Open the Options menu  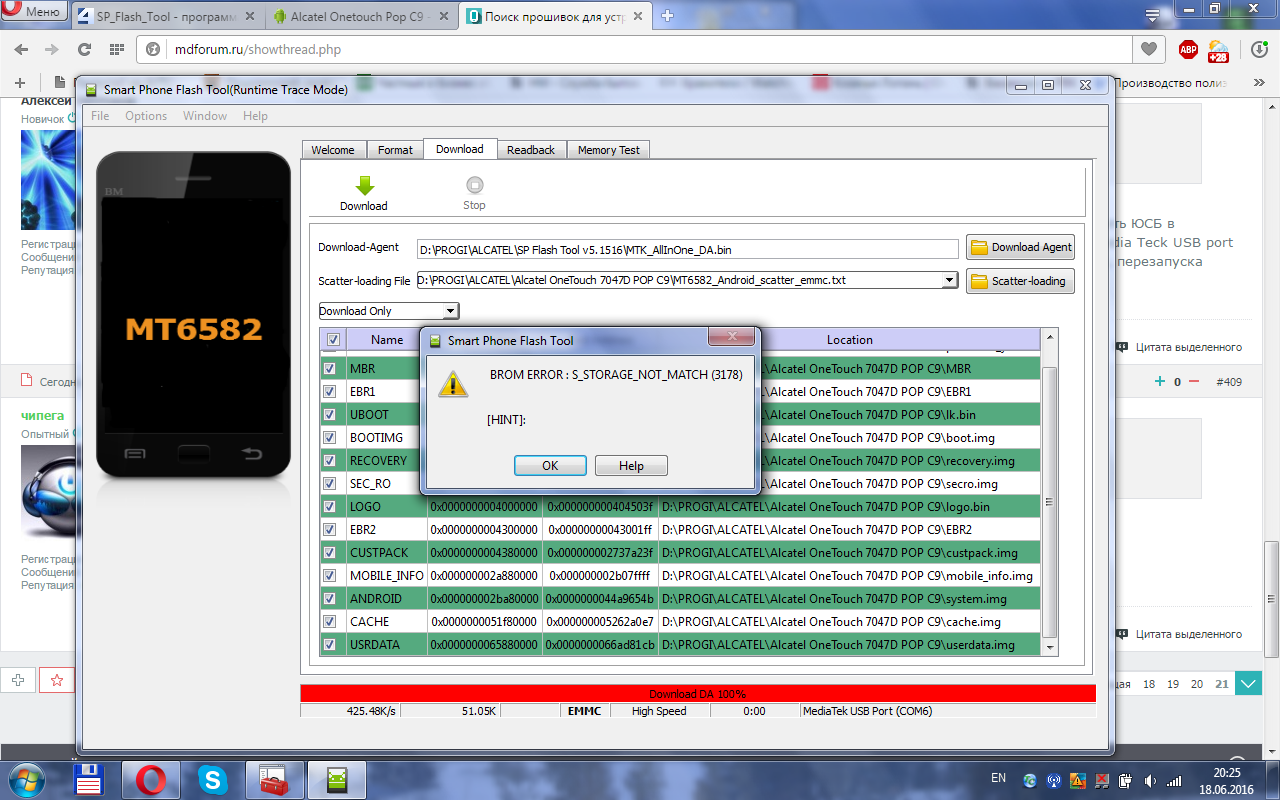point(146,116)
